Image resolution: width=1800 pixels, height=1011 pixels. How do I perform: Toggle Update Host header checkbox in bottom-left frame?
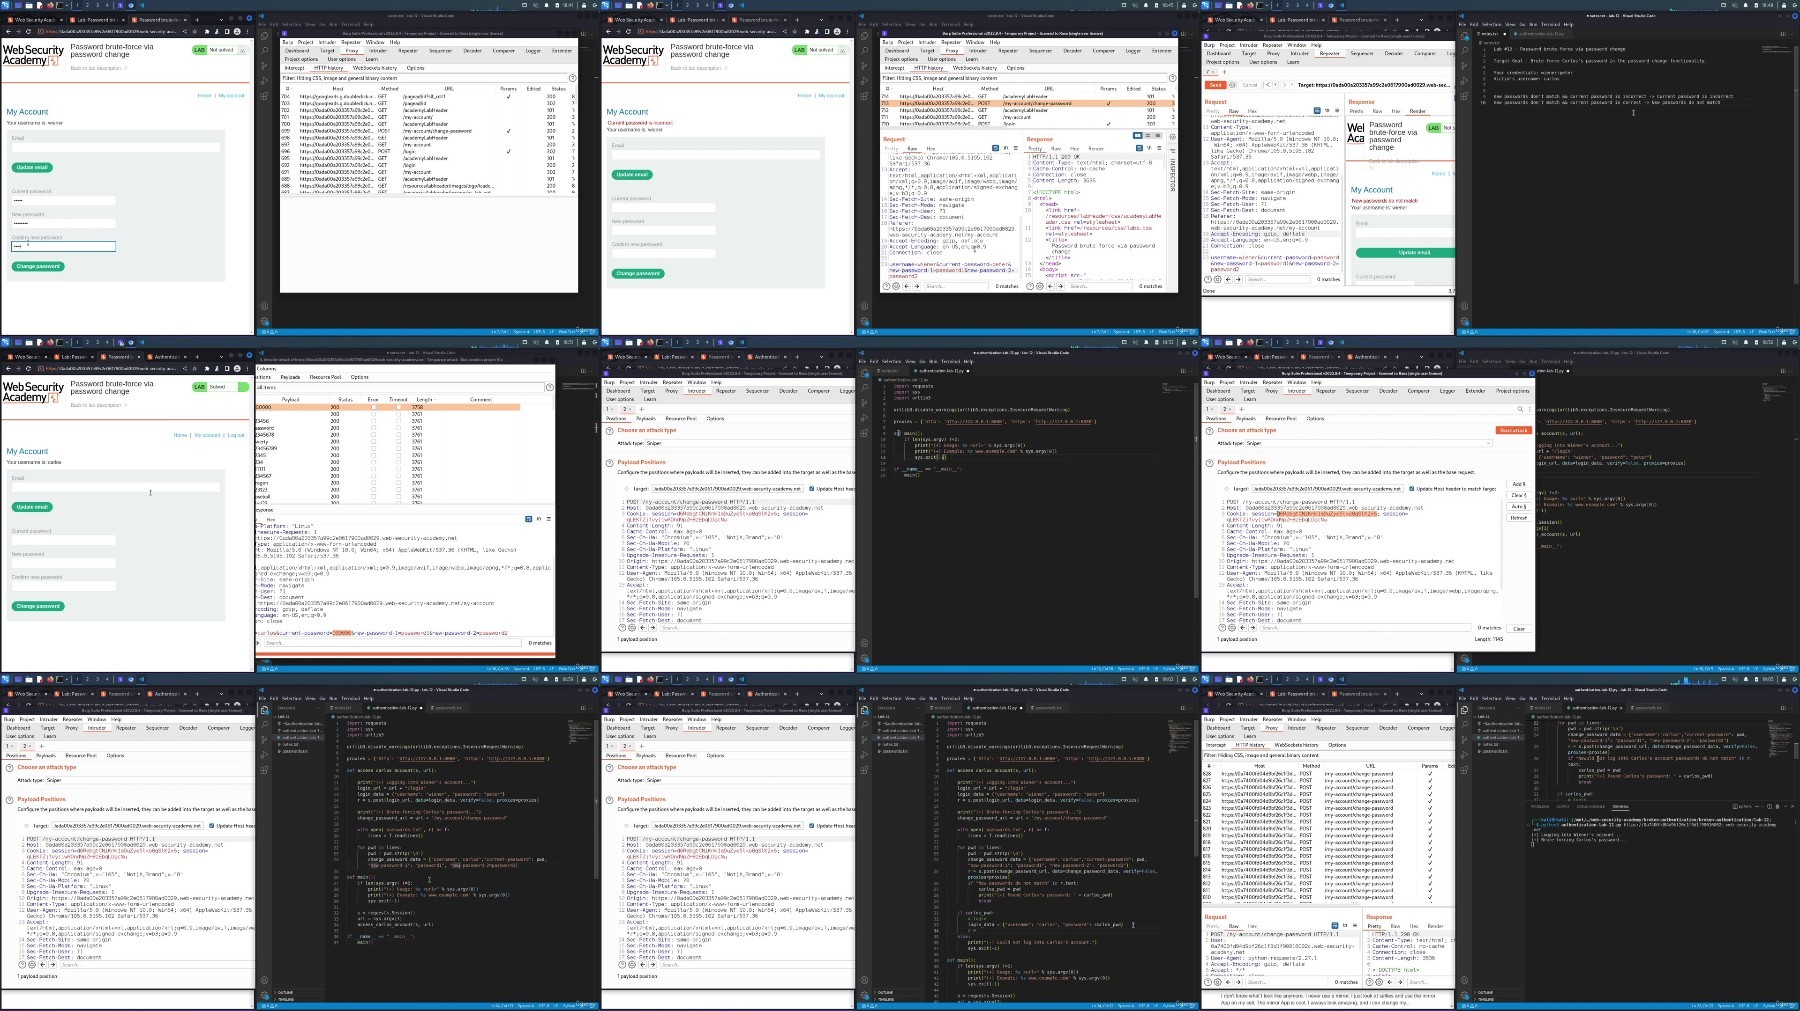coord(211,826)
